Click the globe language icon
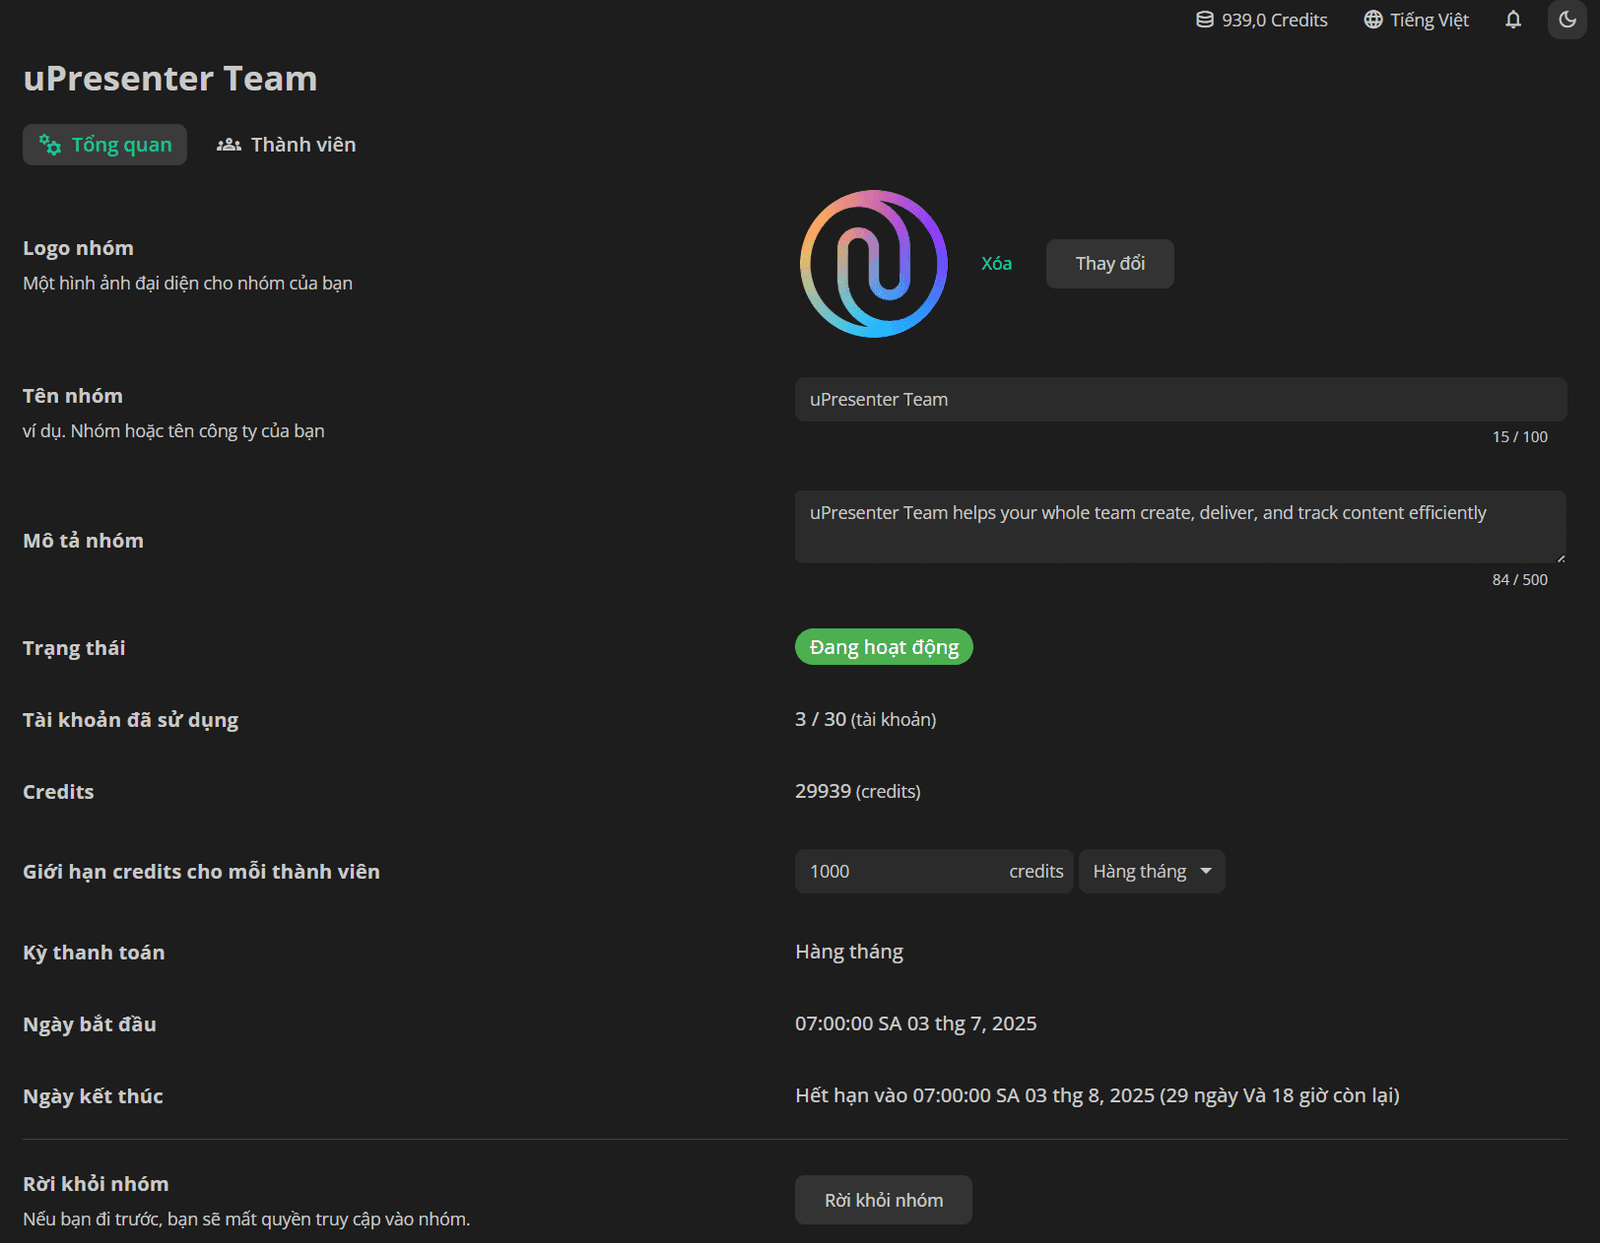Screen dimensions: 1600x1243 [1373, 20]
